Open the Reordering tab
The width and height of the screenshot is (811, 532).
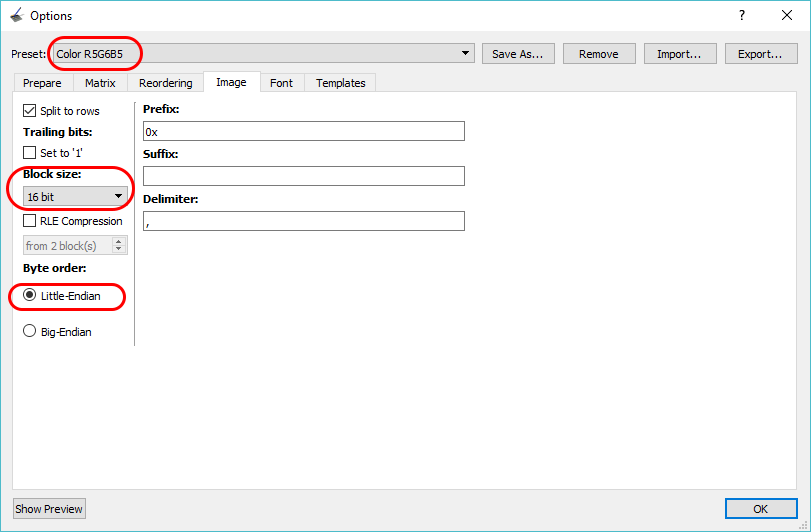click(165, 83)
